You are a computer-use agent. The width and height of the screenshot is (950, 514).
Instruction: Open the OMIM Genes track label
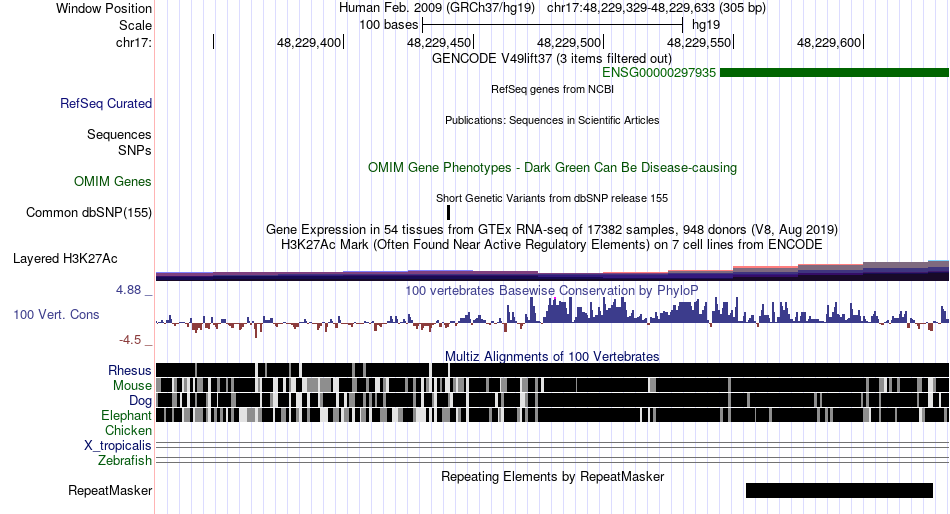click(x=113, y=182)
